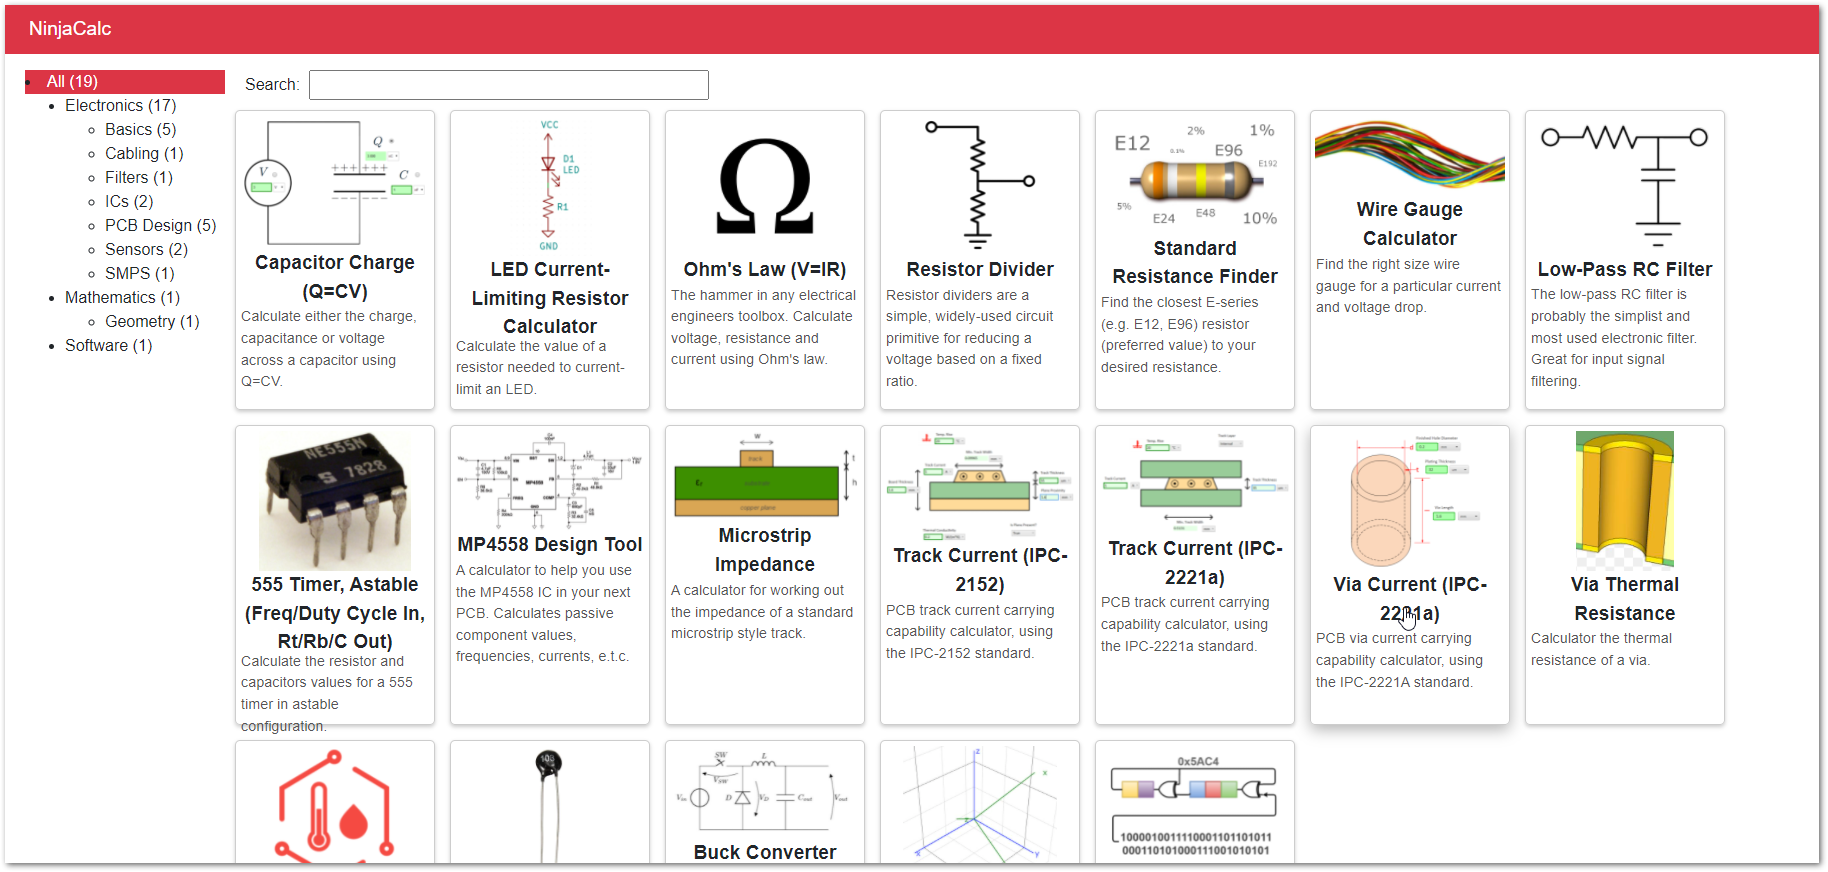Click the NinjaCalc header title
Viewport: 1828px width, 872px height.
point(70,29)
